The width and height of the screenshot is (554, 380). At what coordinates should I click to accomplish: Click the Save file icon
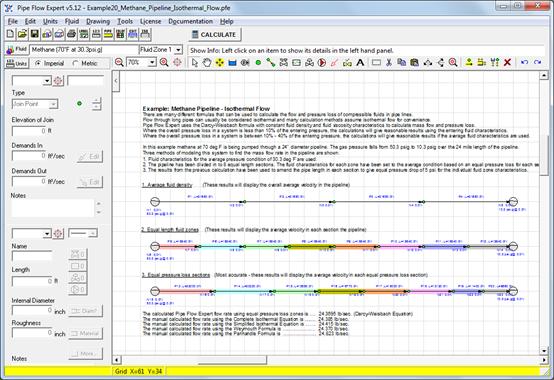tap(34, 34)
